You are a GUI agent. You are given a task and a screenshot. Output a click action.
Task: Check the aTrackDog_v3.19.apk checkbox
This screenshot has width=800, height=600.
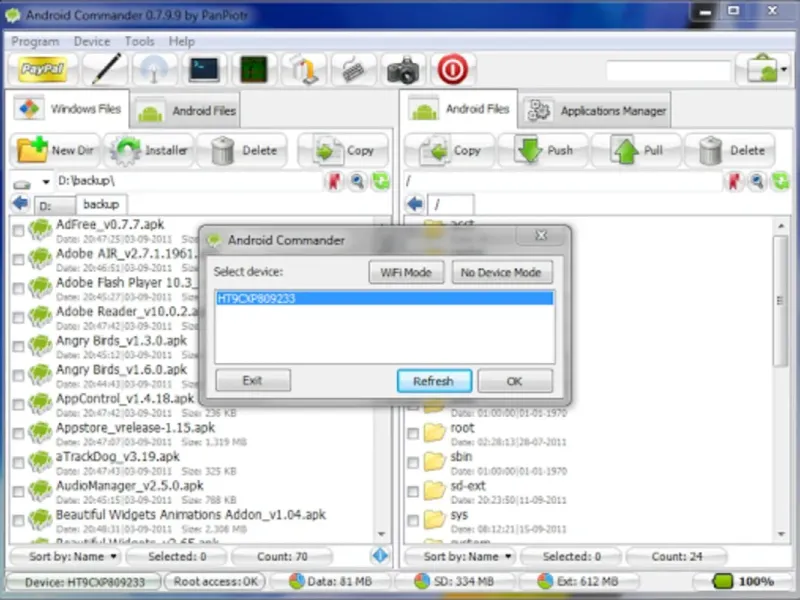18,463
